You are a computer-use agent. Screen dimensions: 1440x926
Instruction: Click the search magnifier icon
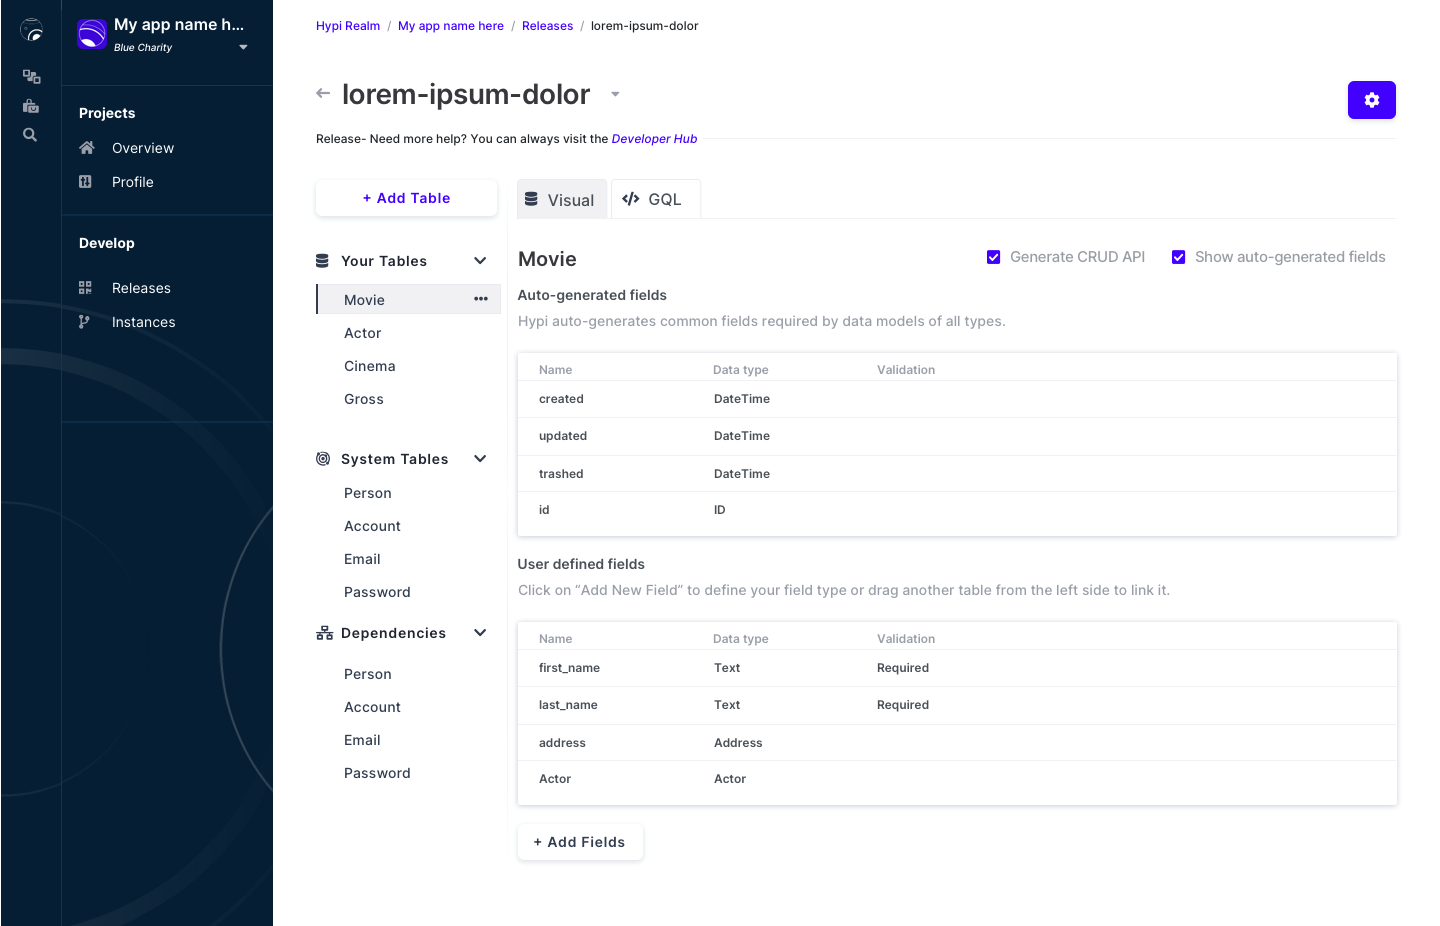(x=30, y=135)
